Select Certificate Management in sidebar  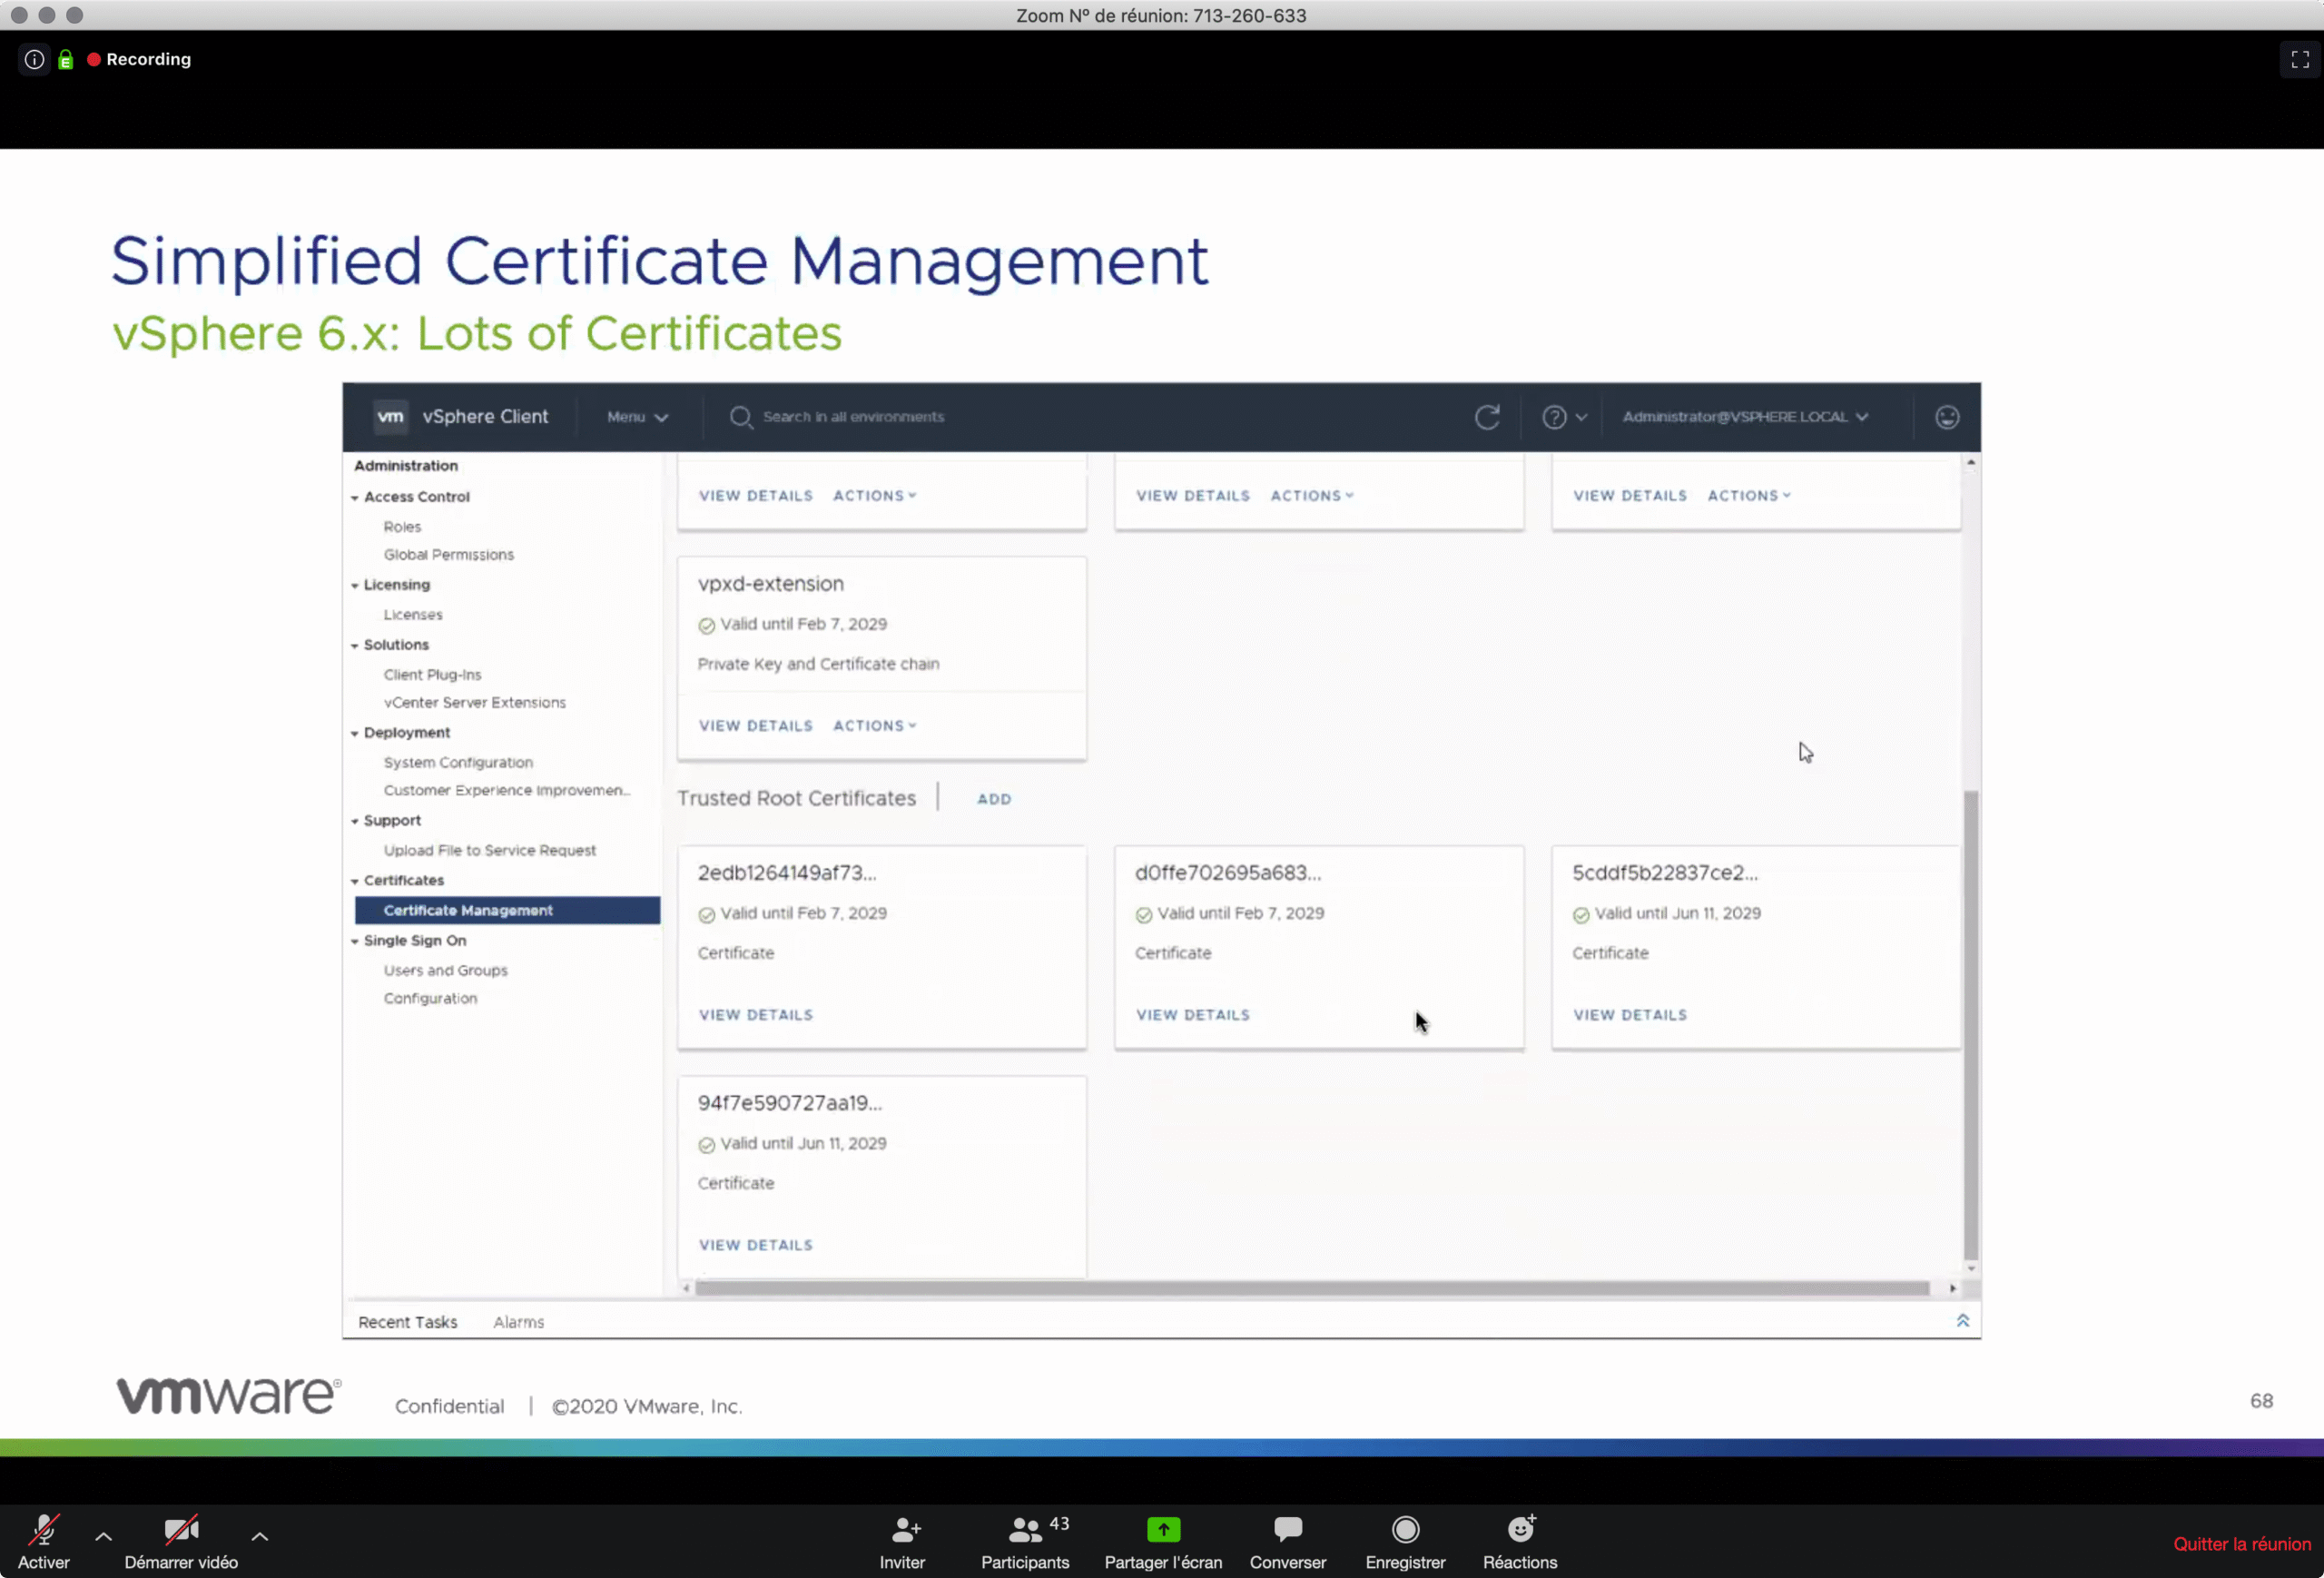(x=468, y=910)
